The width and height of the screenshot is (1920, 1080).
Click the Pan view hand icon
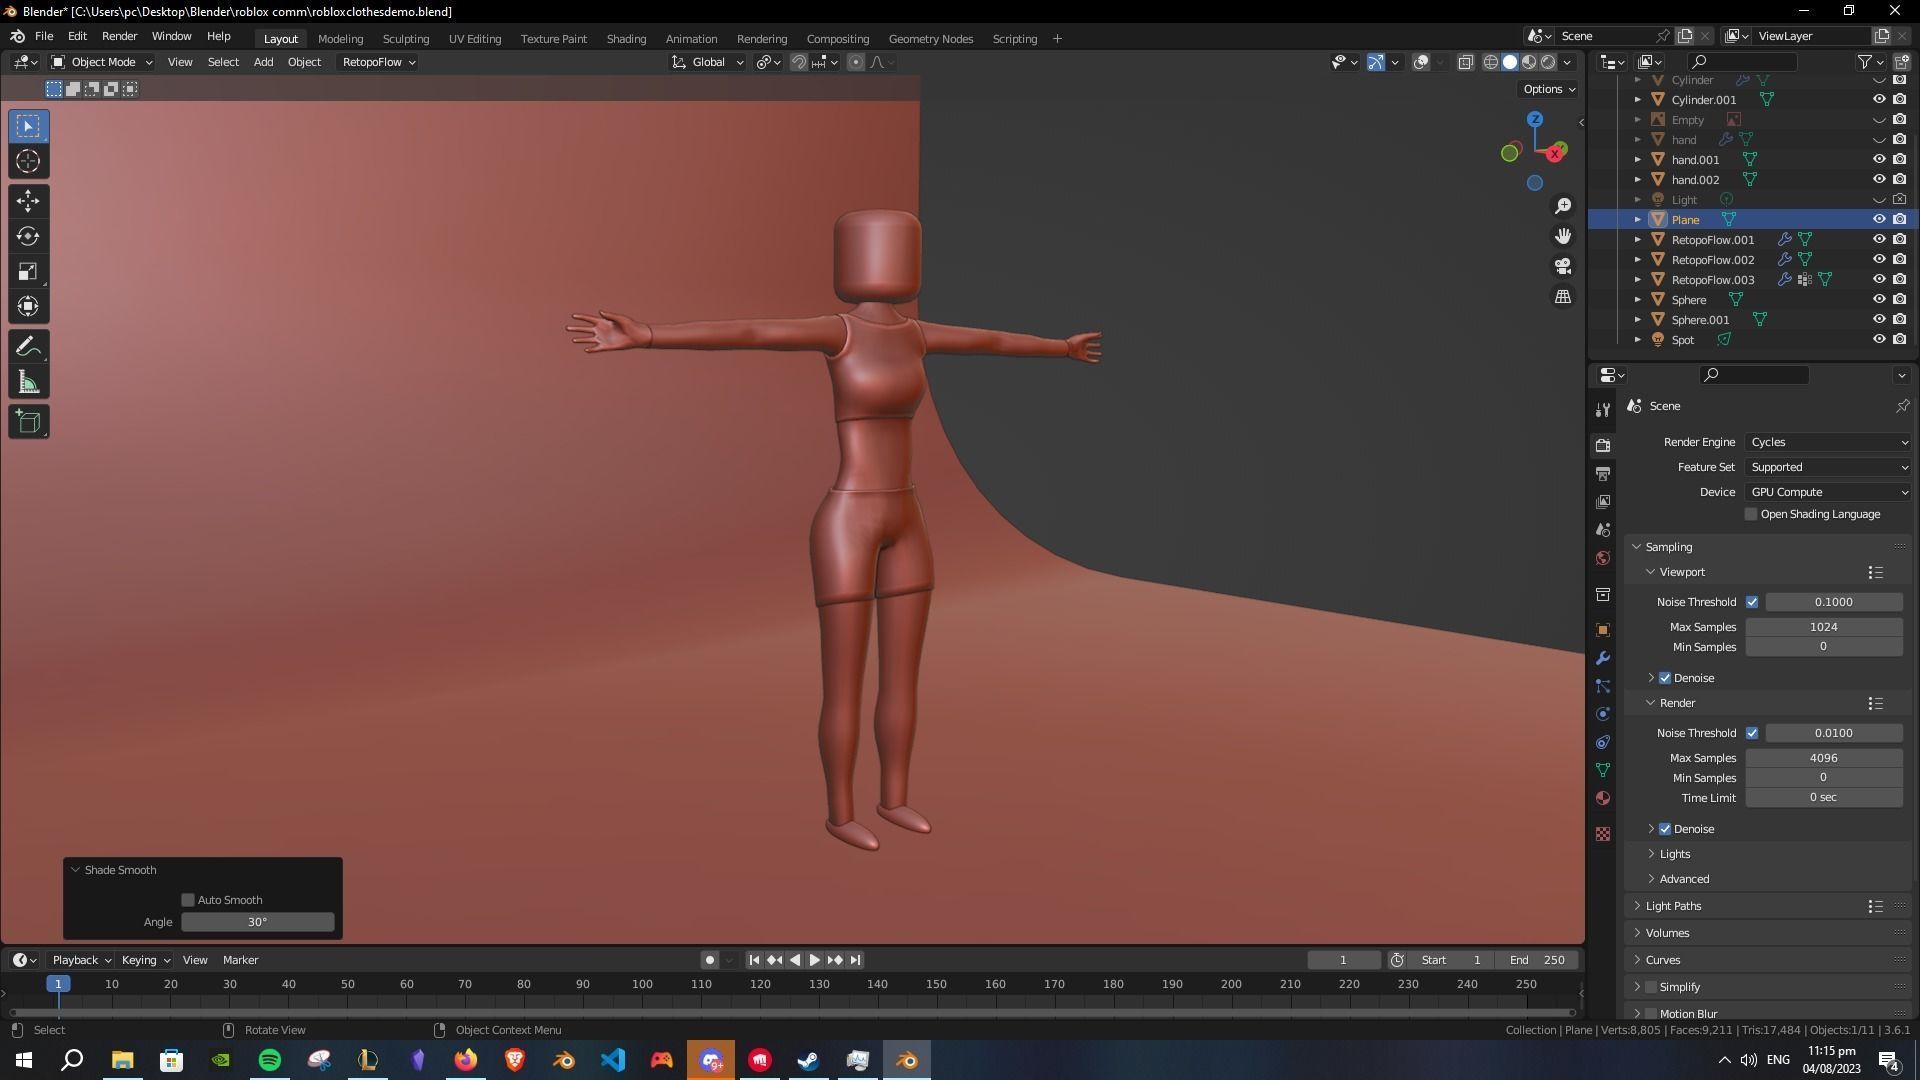[1563, 236]
